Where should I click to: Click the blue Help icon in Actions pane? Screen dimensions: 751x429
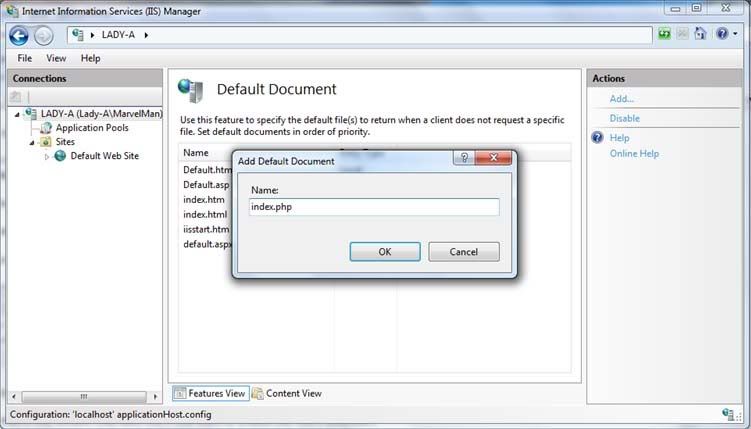tap(597, 138)
